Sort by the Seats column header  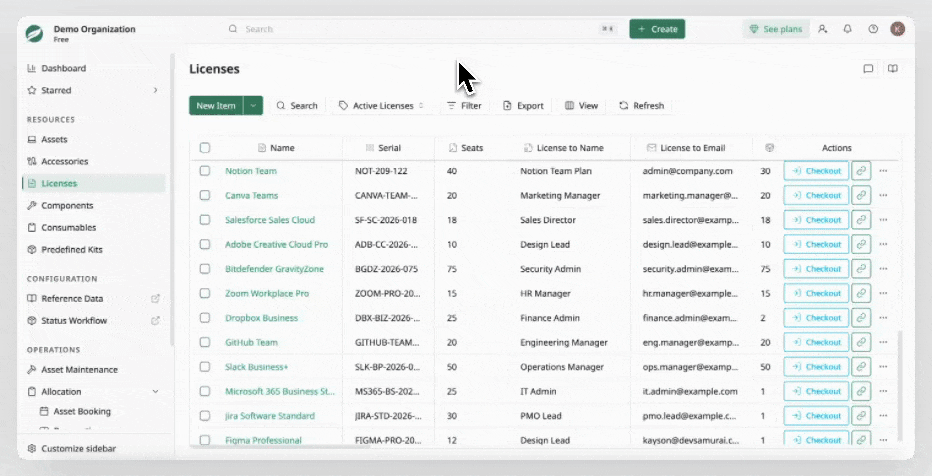click(x=466, y=148)
